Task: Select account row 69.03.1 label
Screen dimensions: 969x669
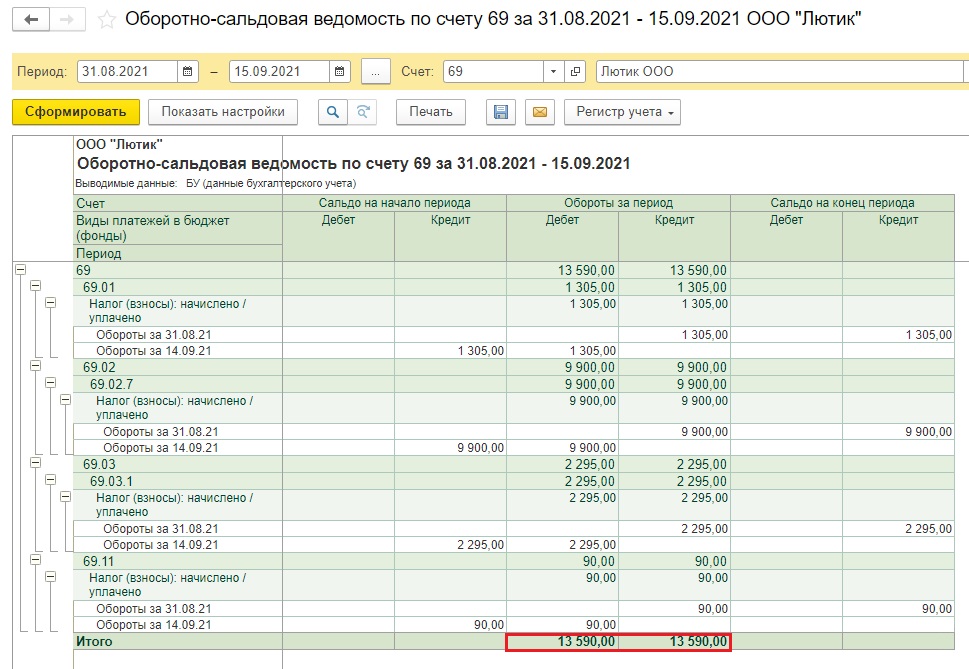Action: (111, 481)
